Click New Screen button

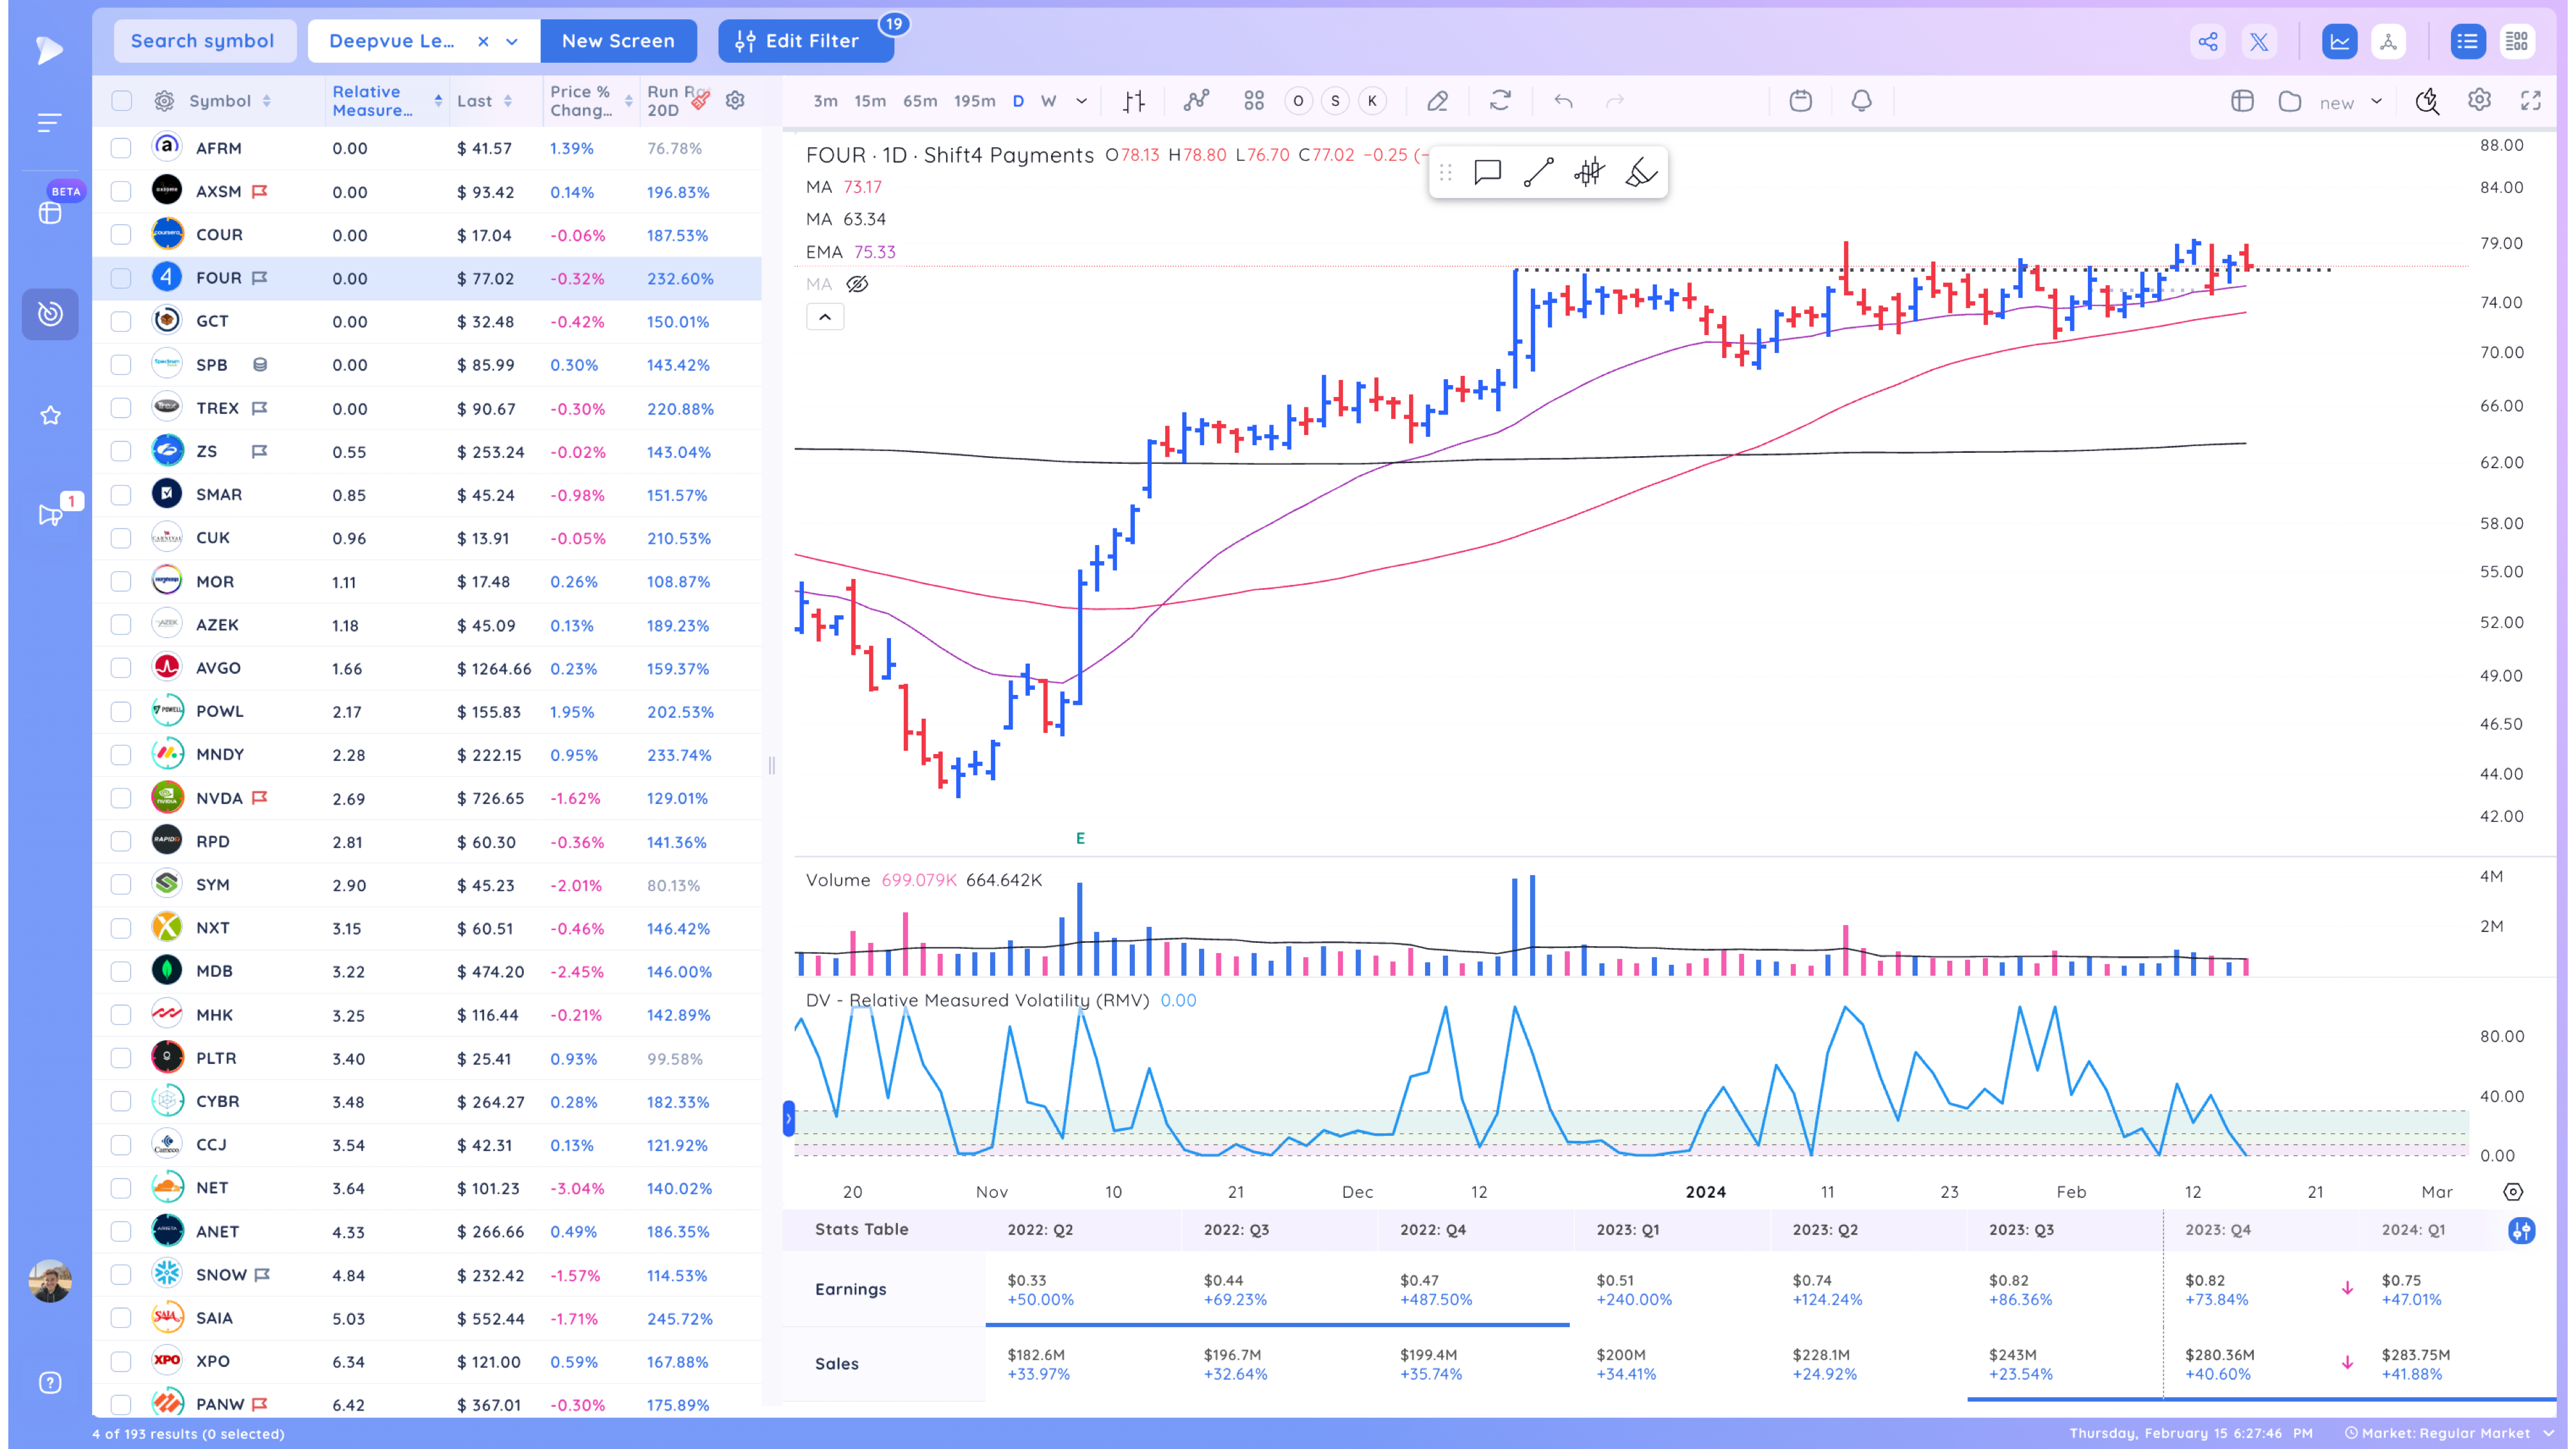click(618, 41)
